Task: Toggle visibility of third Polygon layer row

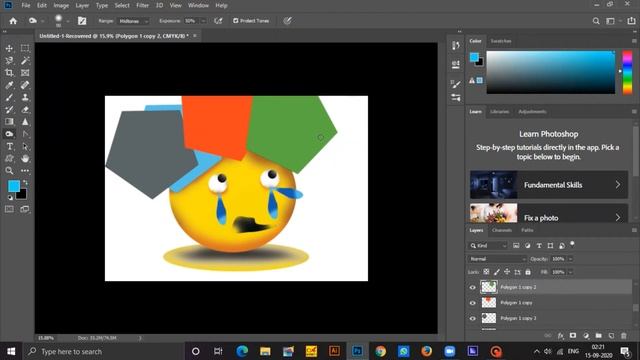Action: [x=473, y=318]
